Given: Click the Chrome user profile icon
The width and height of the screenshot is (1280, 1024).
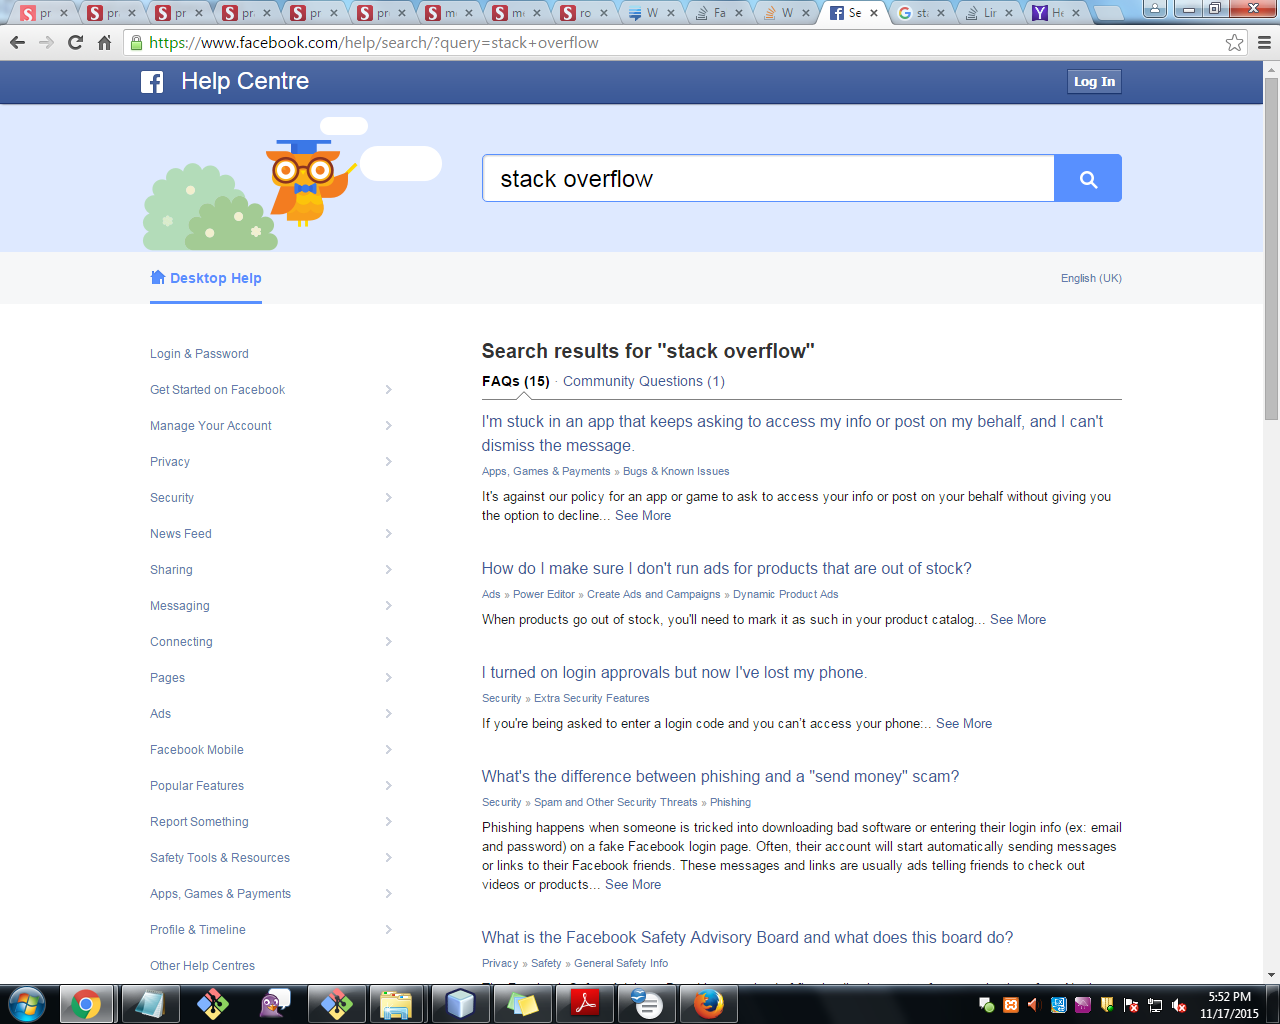Looking at the screenshot, I should pos(1154,9).
